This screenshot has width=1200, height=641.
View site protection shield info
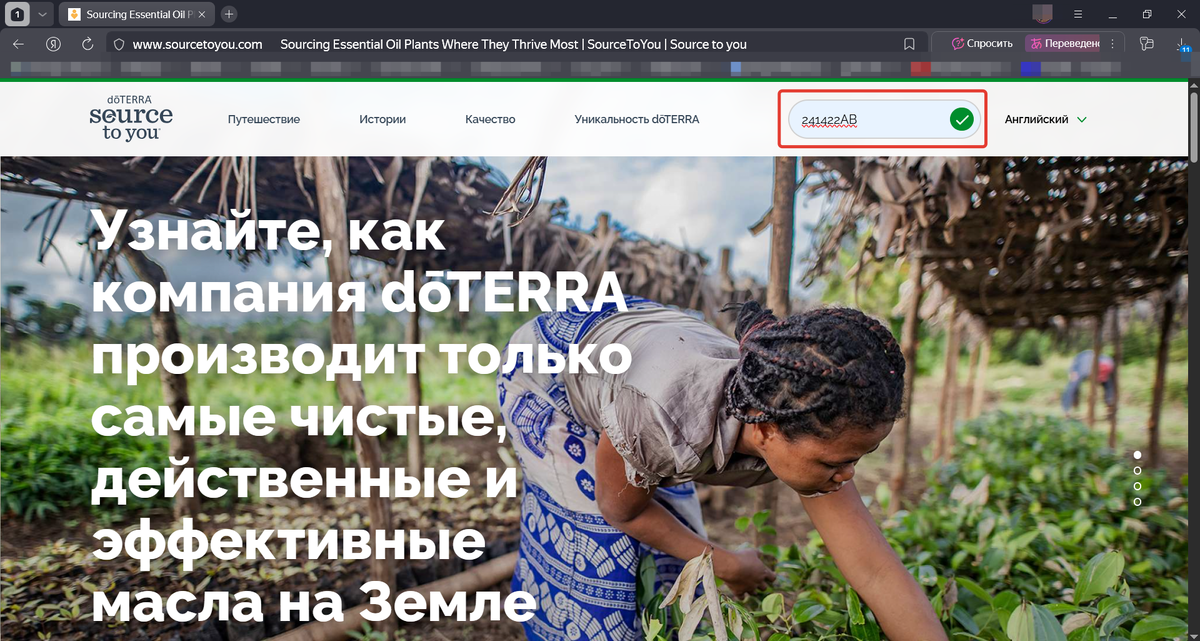[x=118, y=44]
